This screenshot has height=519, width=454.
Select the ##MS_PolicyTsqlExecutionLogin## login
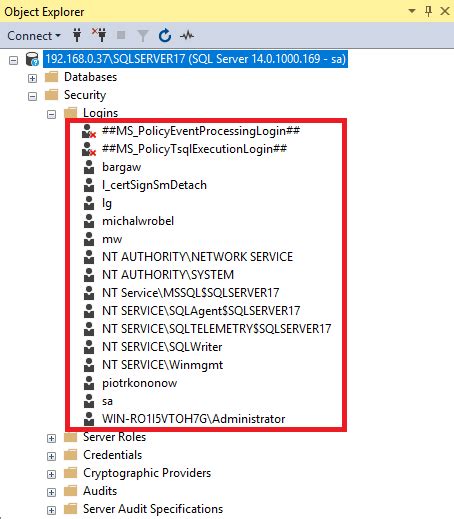(x=194, y=149)
